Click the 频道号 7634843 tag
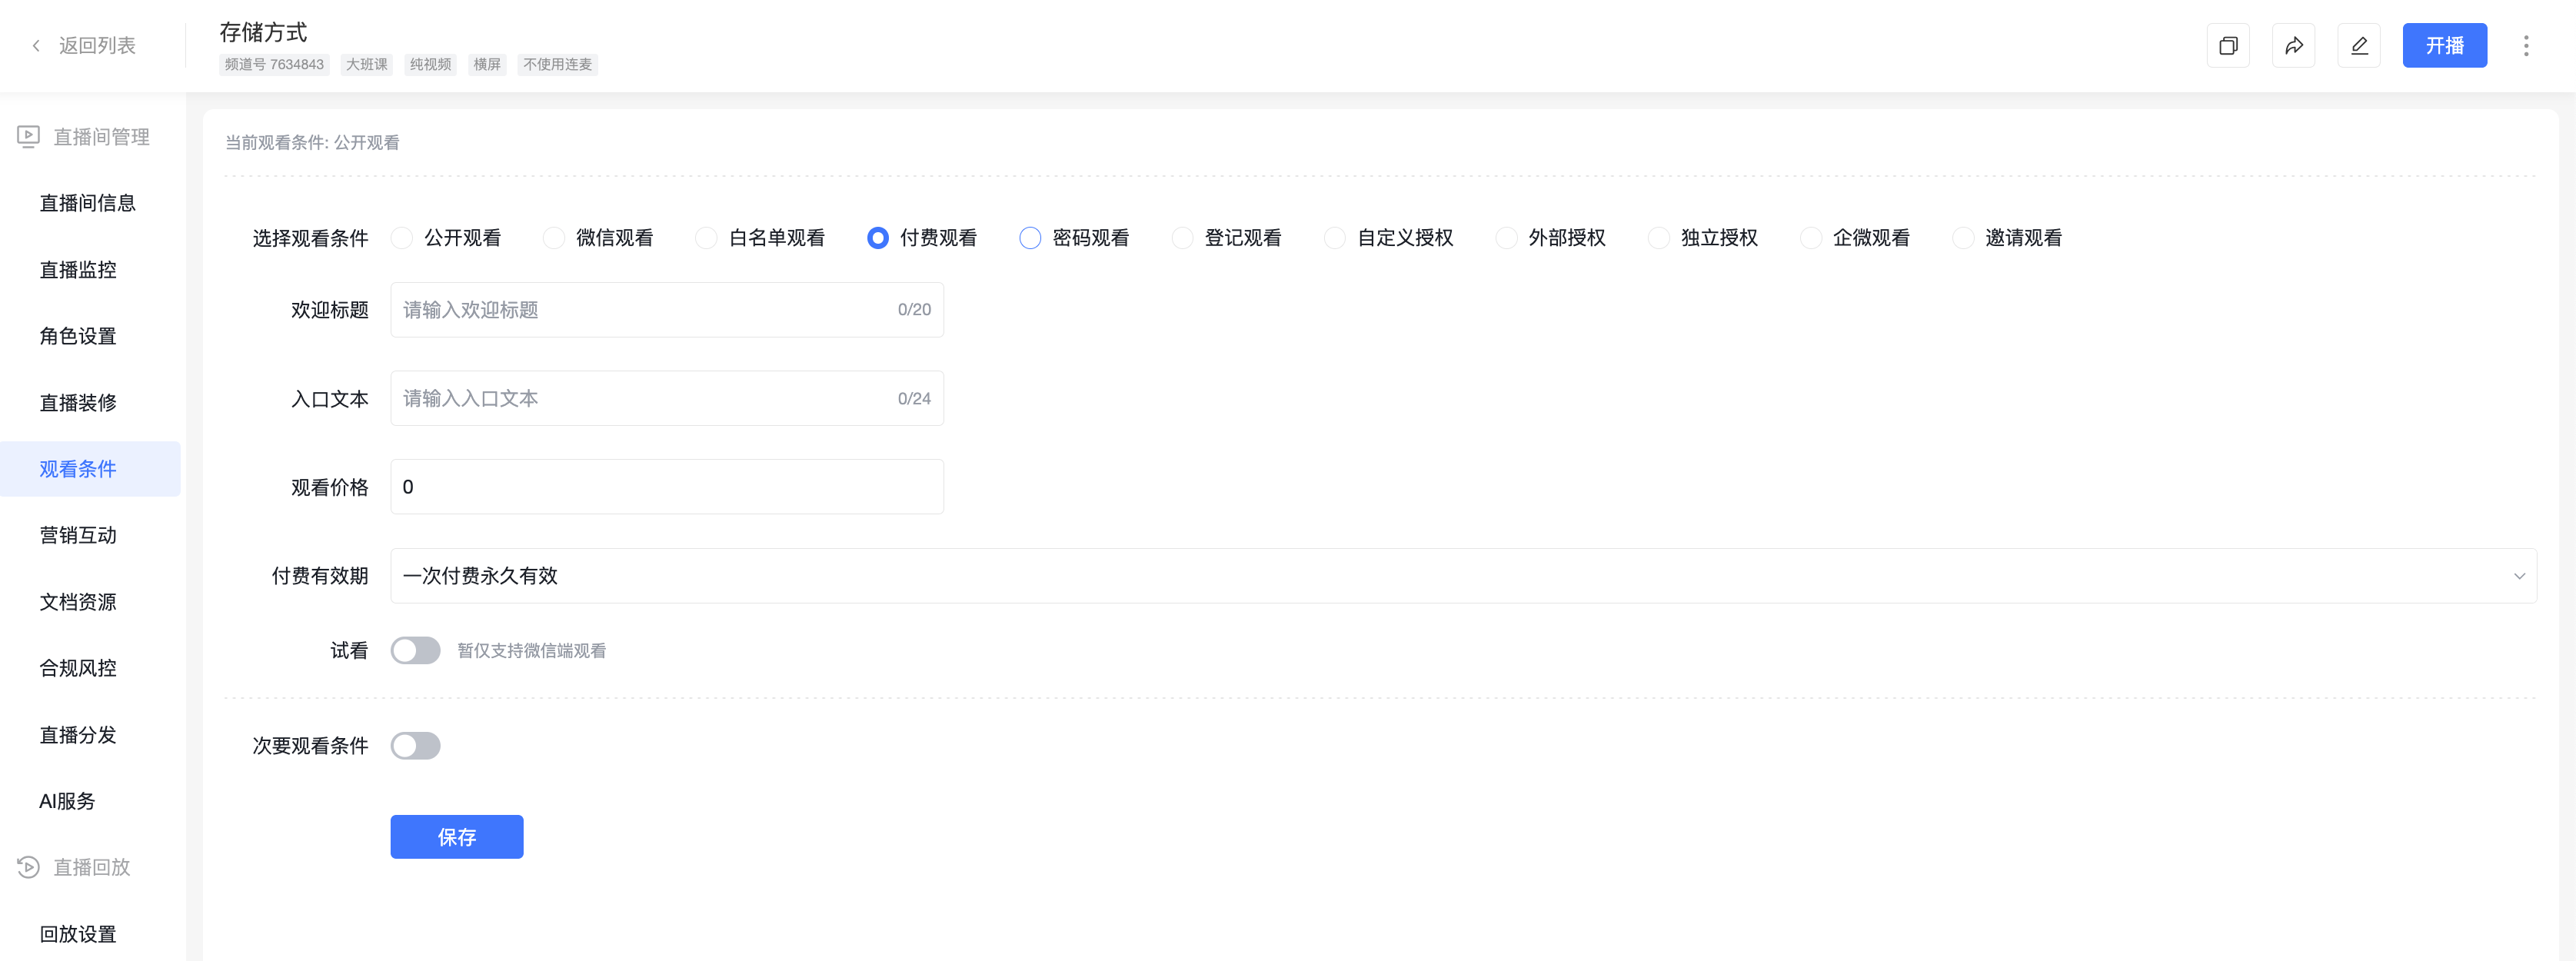The width and height of the screenshot is (2576, 961). point(274,64)
